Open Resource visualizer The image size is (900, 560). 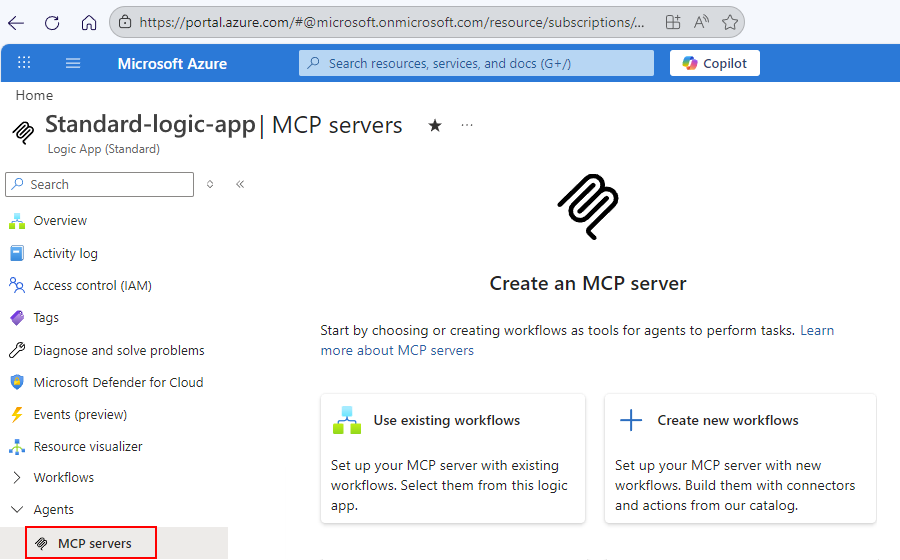(88, 446)
